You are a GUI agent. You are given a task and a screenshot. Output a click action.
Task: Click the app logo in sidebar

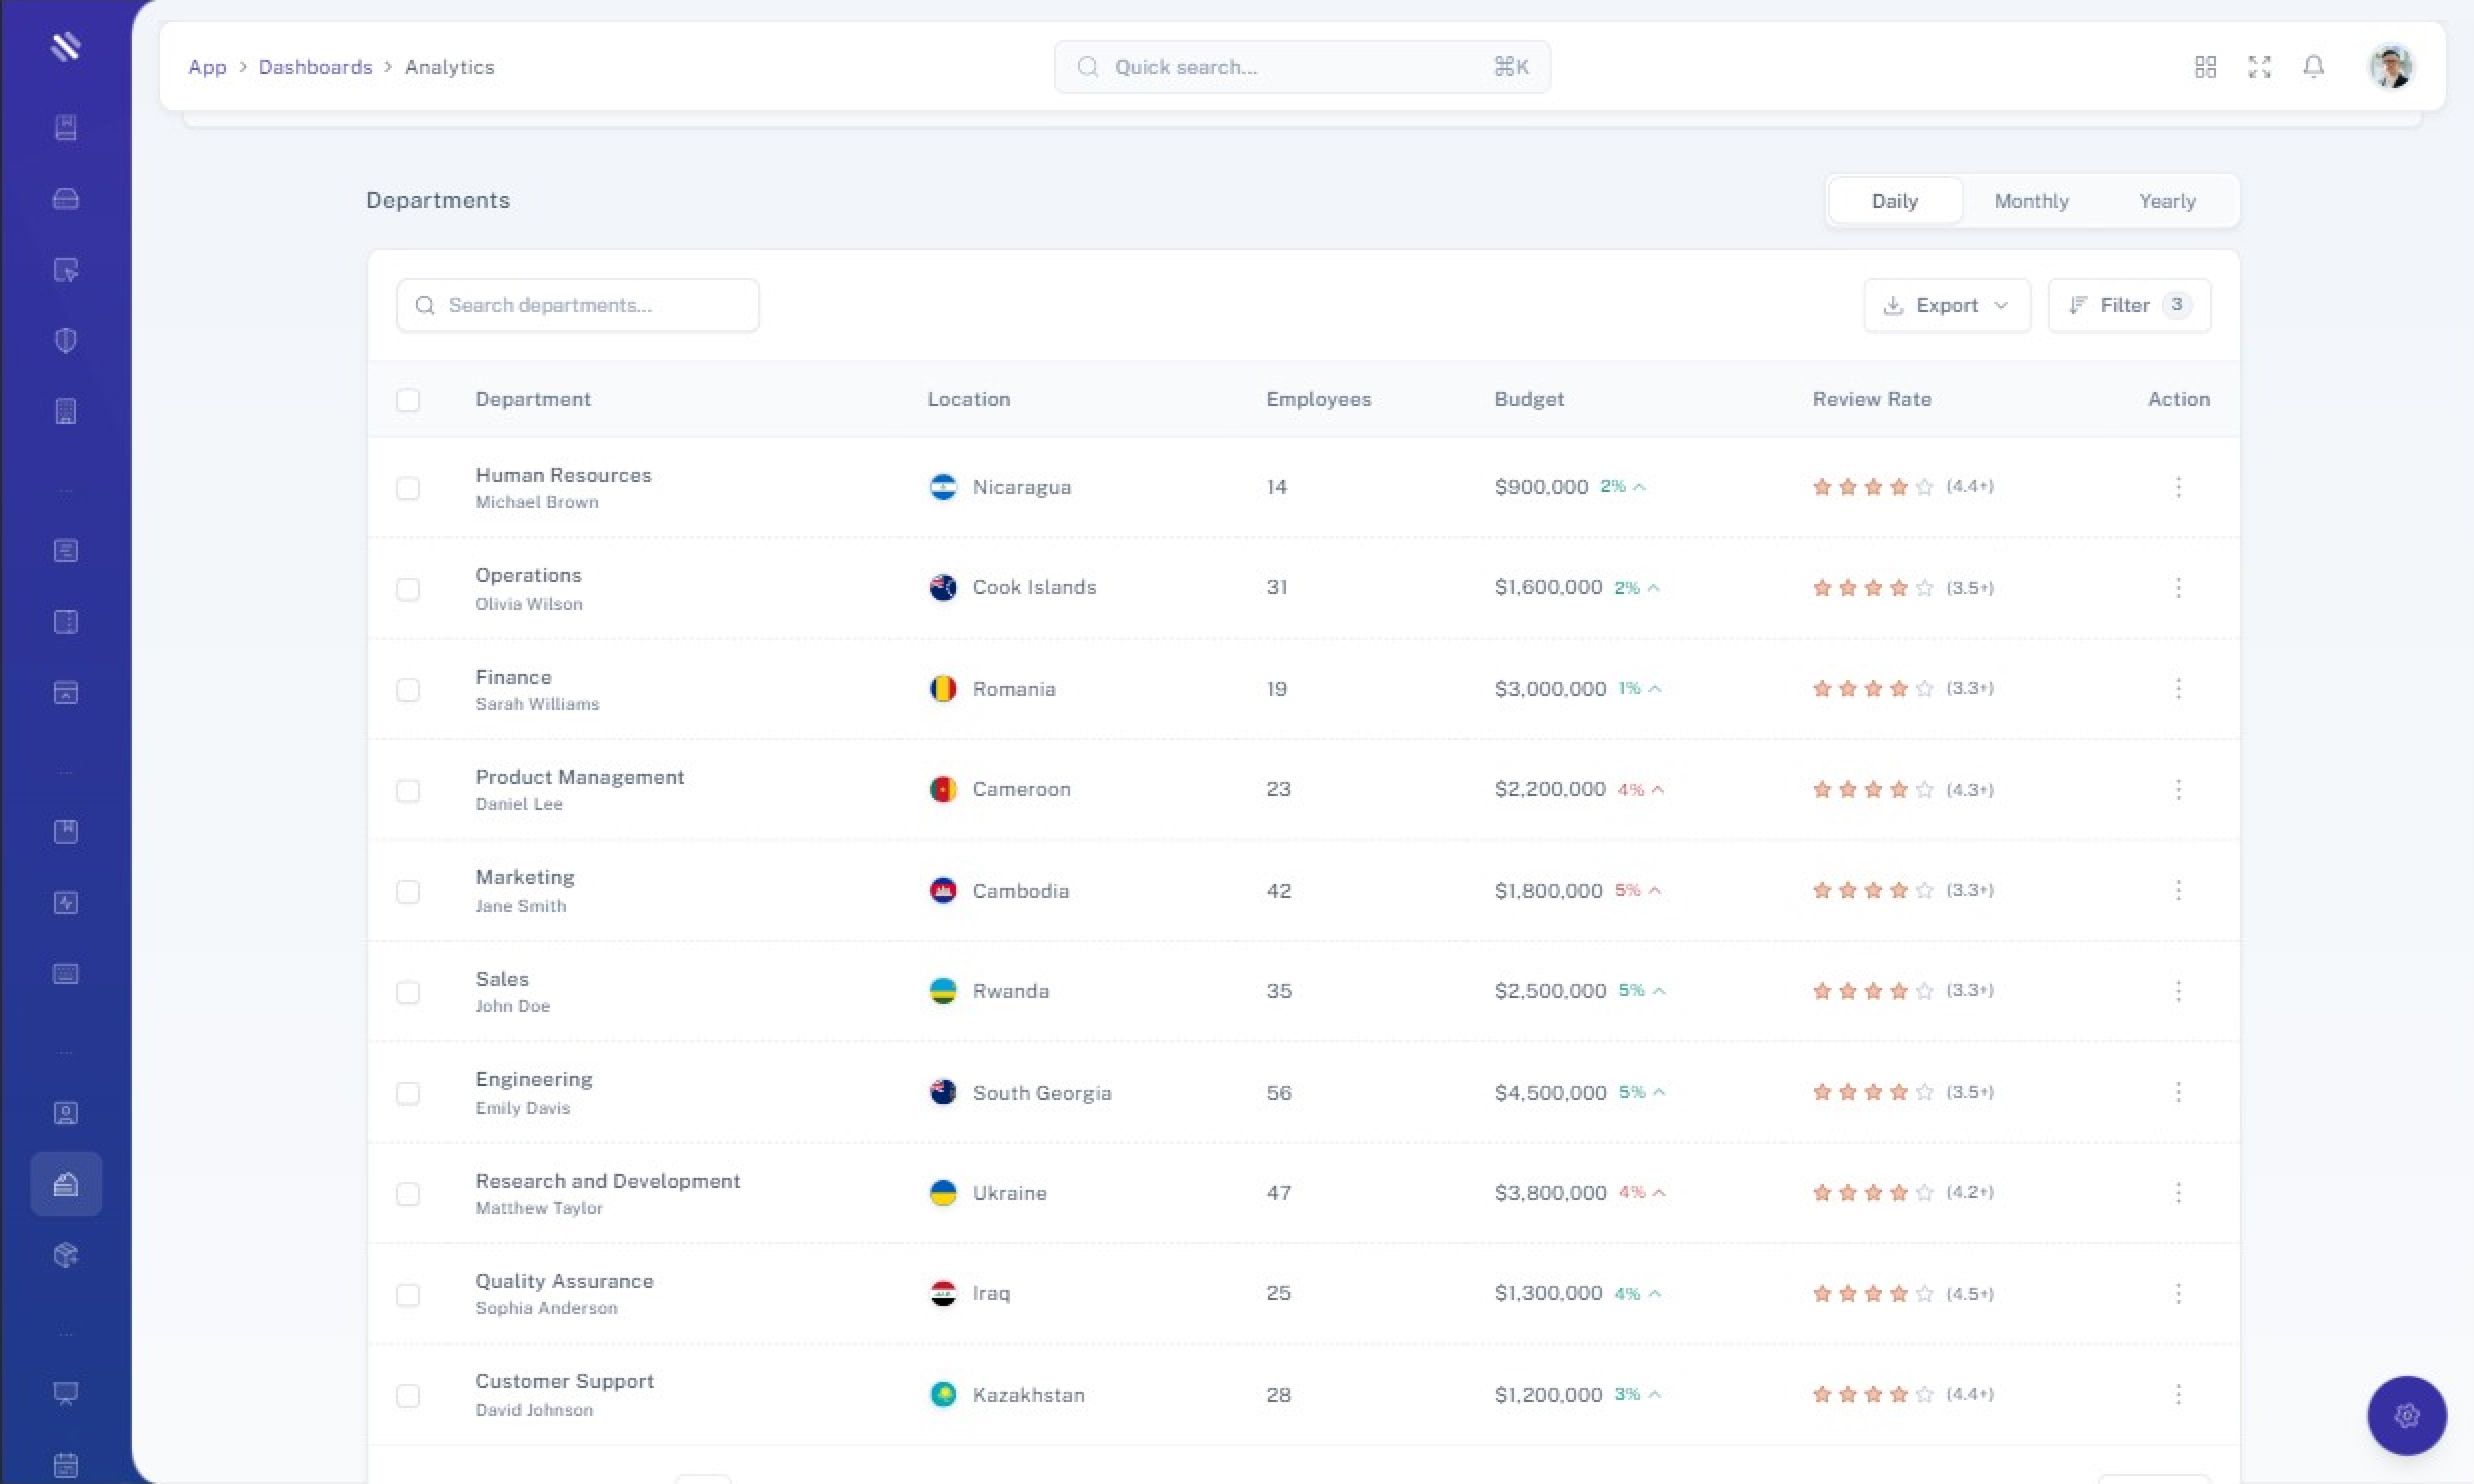click(x=66, y=46)
